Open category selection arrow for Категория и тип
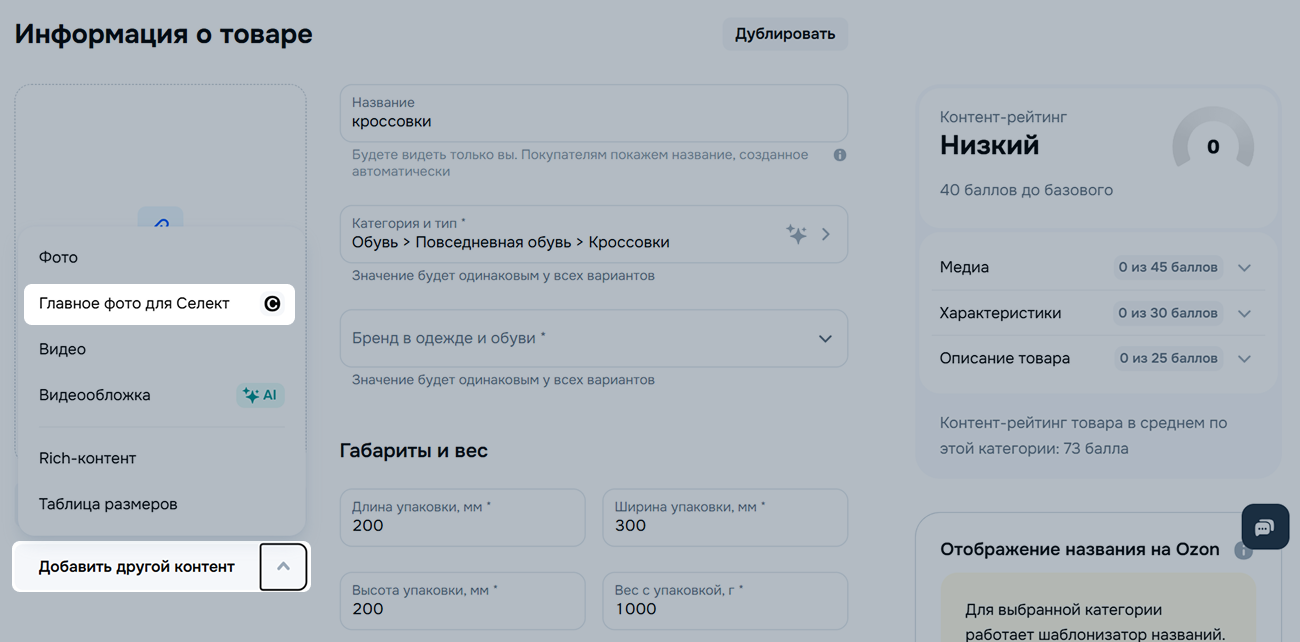 [x=826, y=234]
